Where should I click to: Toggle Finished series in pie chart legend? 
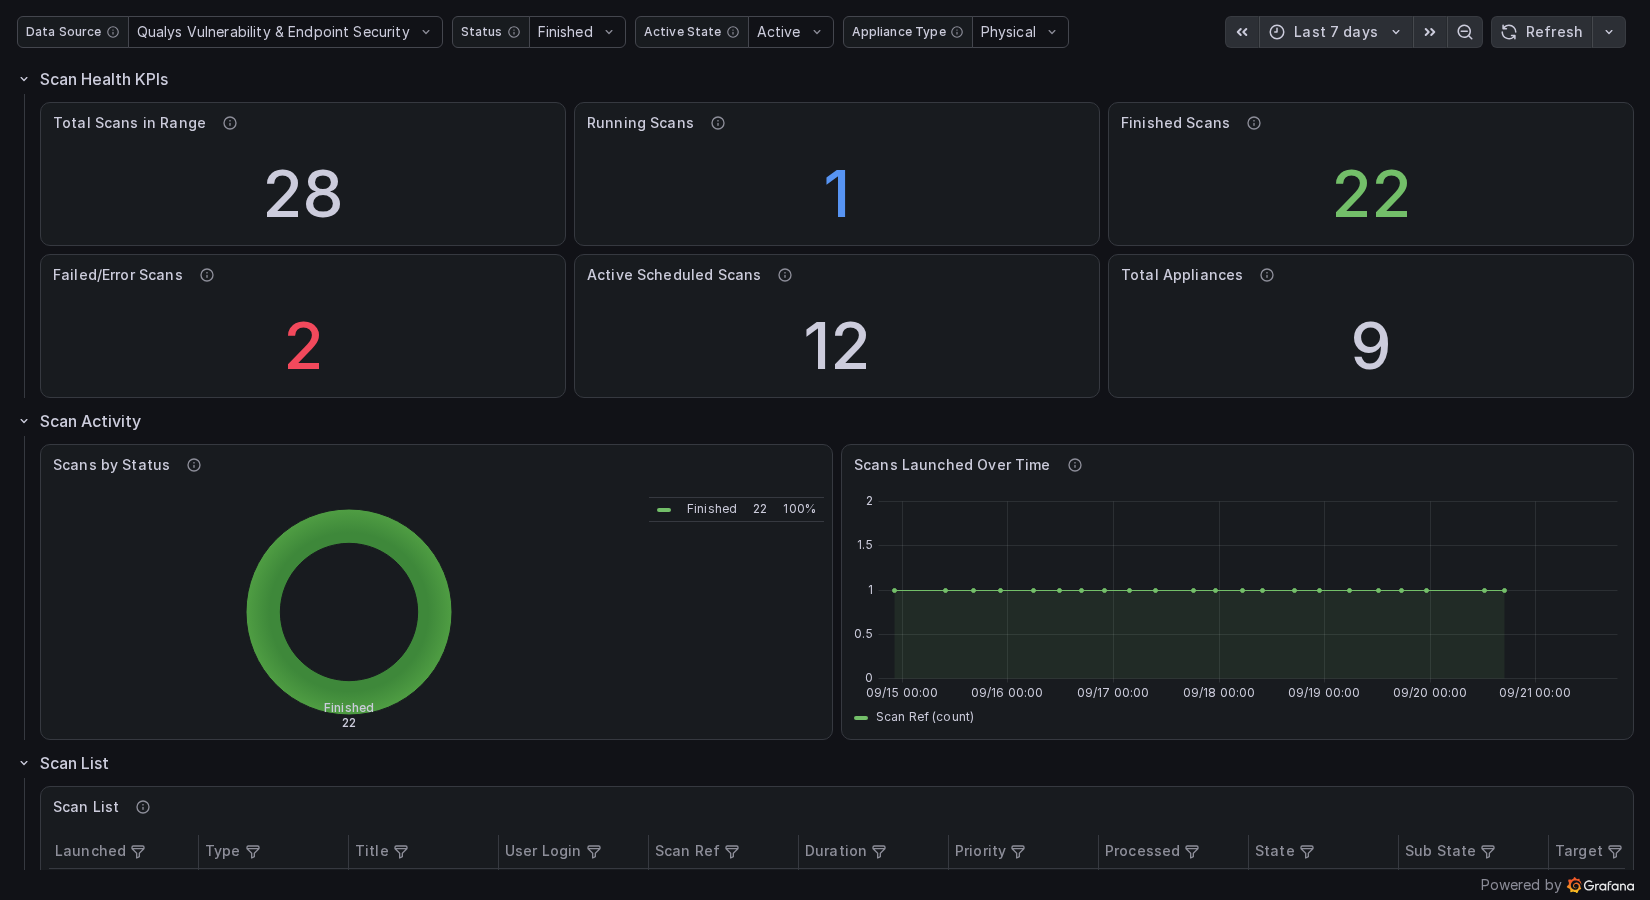coord(711,509)
